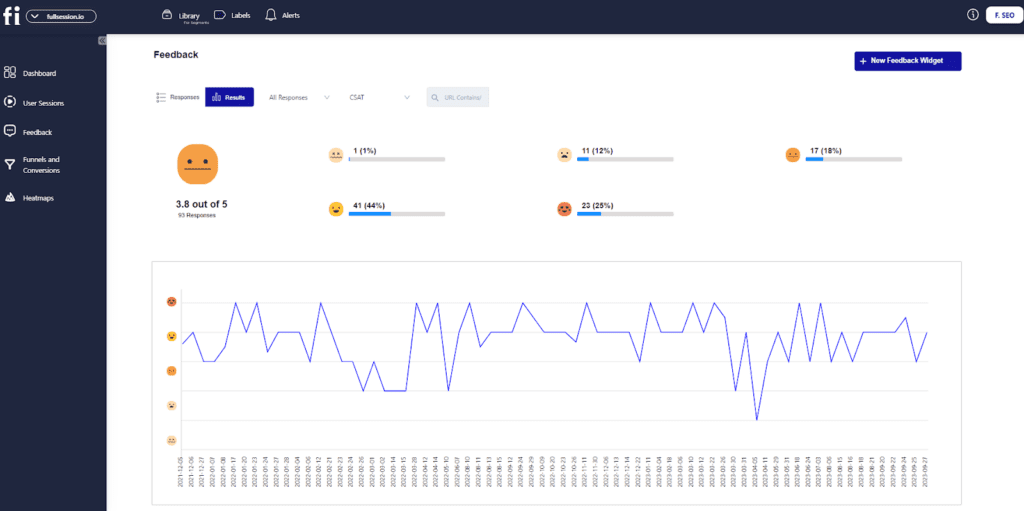Click the New Feedback Widget button
The image size is (1024, 511).
(907, 61)
